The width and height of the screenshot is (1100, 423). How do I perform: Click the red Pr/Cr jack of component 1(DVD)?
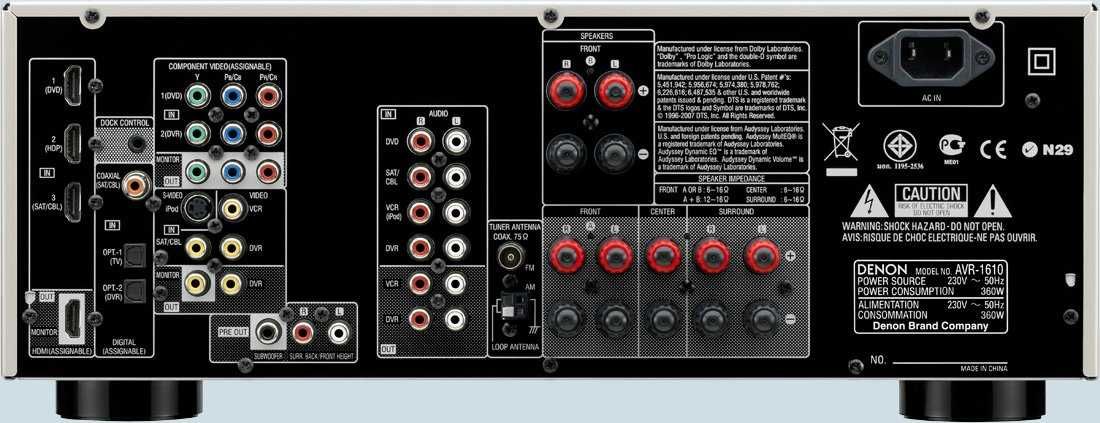268,94
